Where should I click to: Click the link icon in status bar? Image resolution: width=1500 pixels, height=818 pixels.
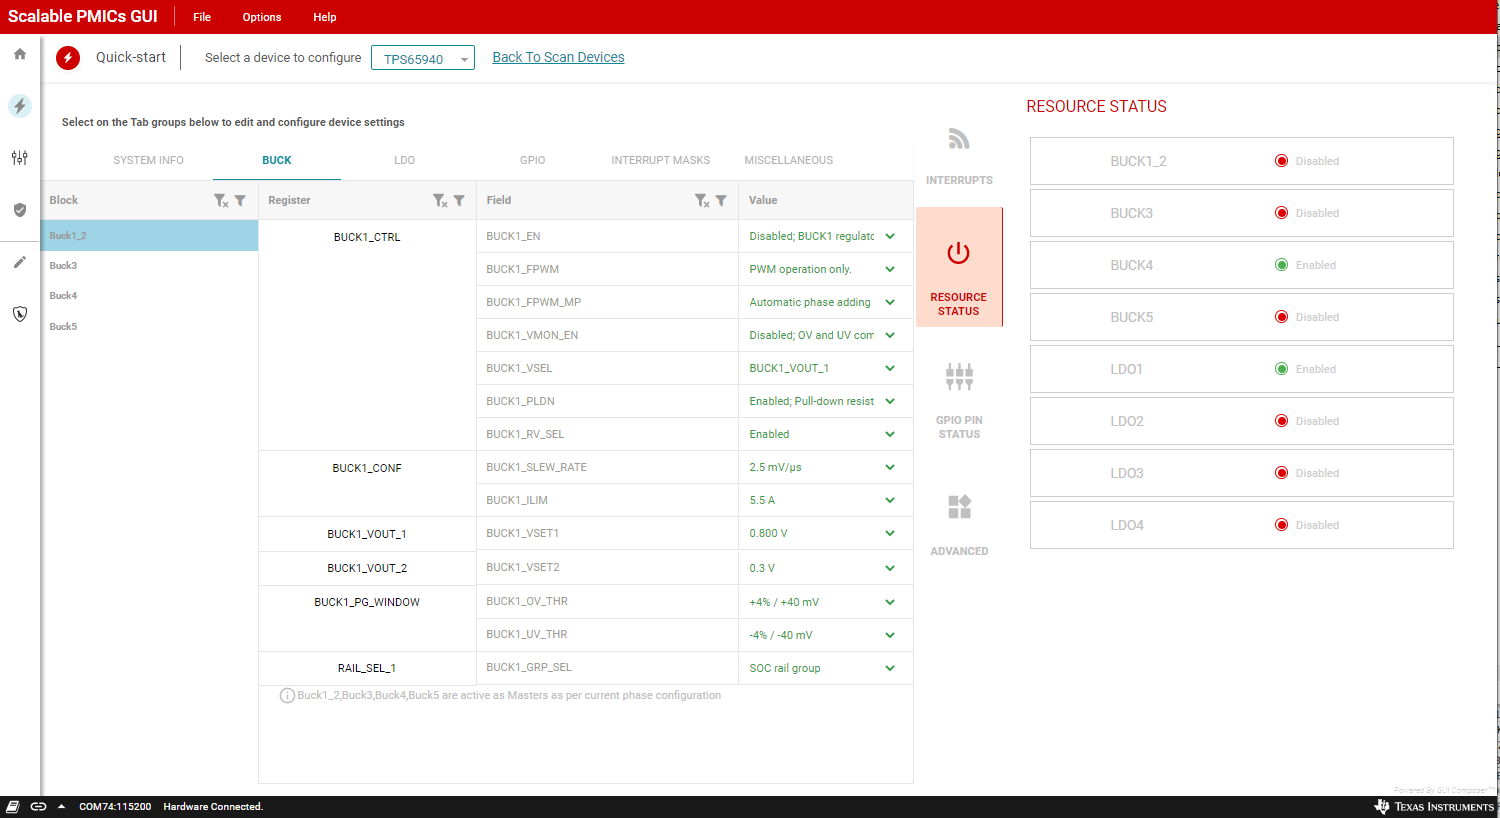click(x=39, y=807)
